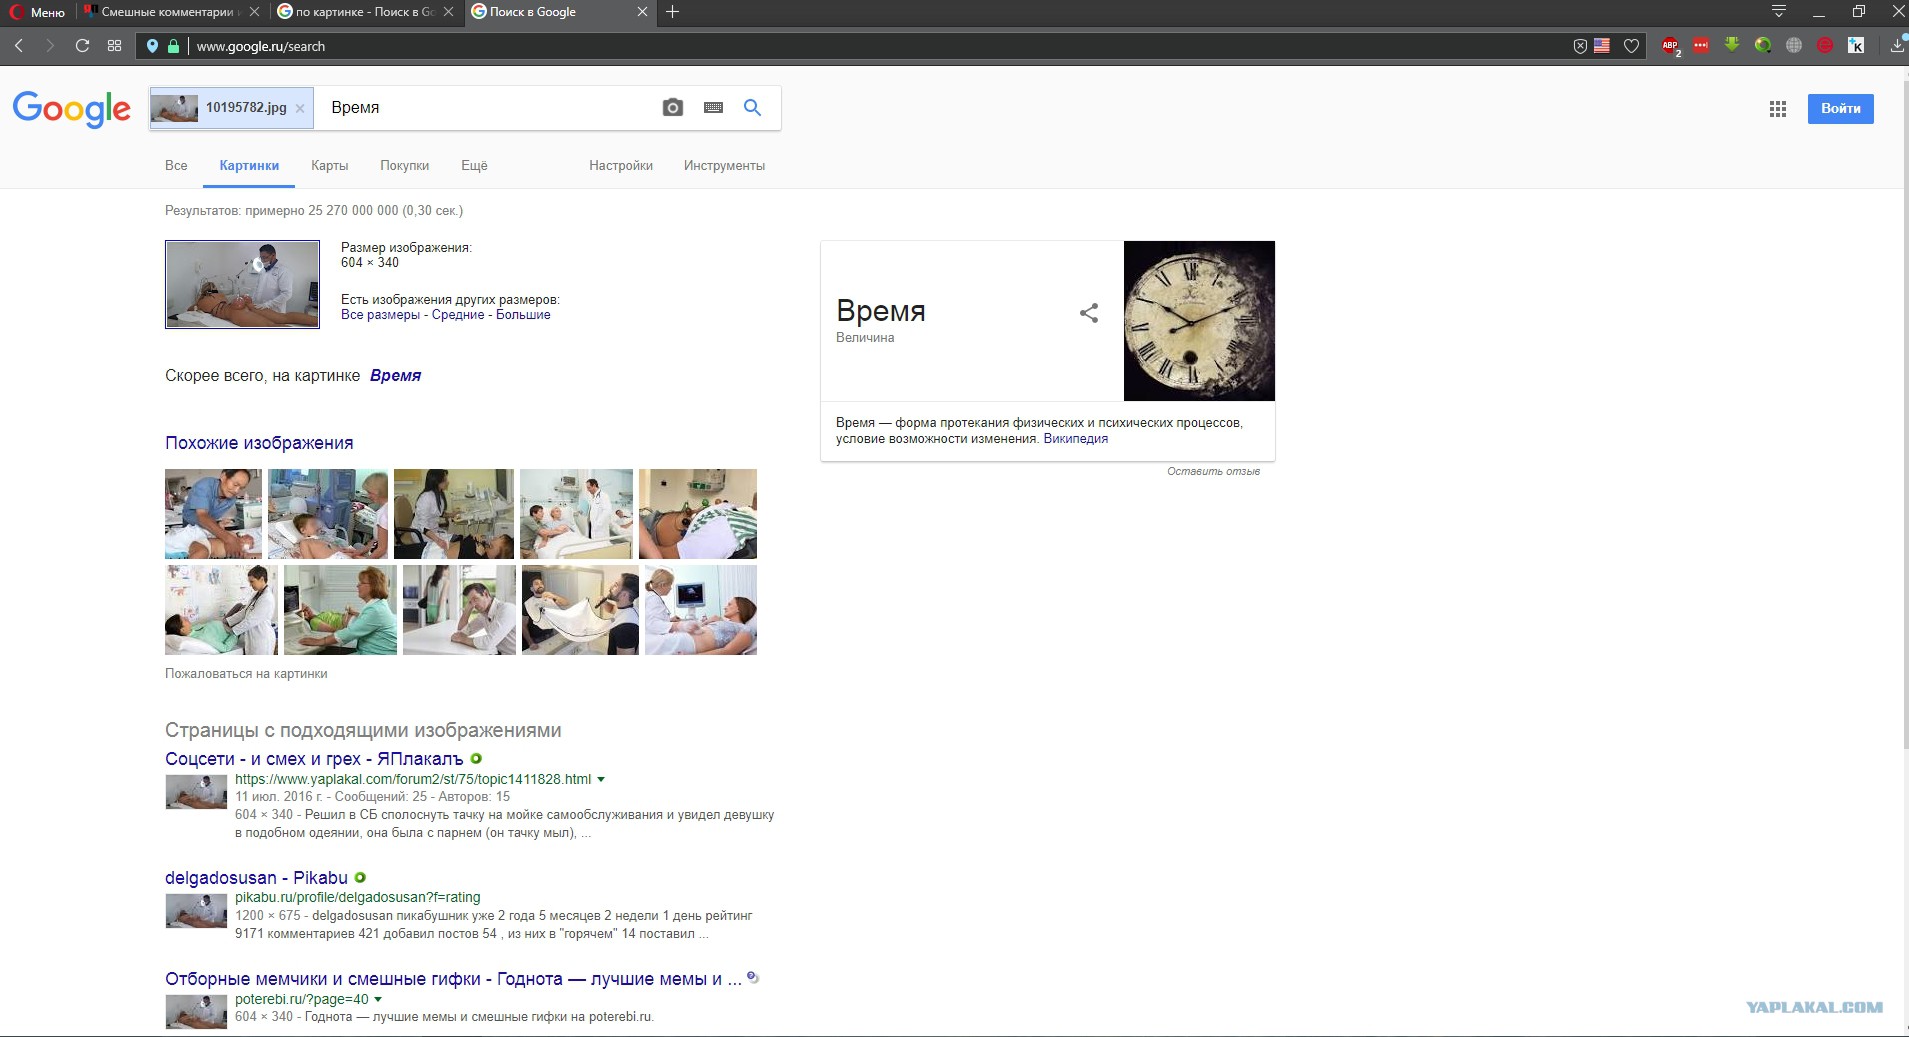Open the Google apps grid icon
The image size is (1909, 1037).
[x=1777, y=109]
